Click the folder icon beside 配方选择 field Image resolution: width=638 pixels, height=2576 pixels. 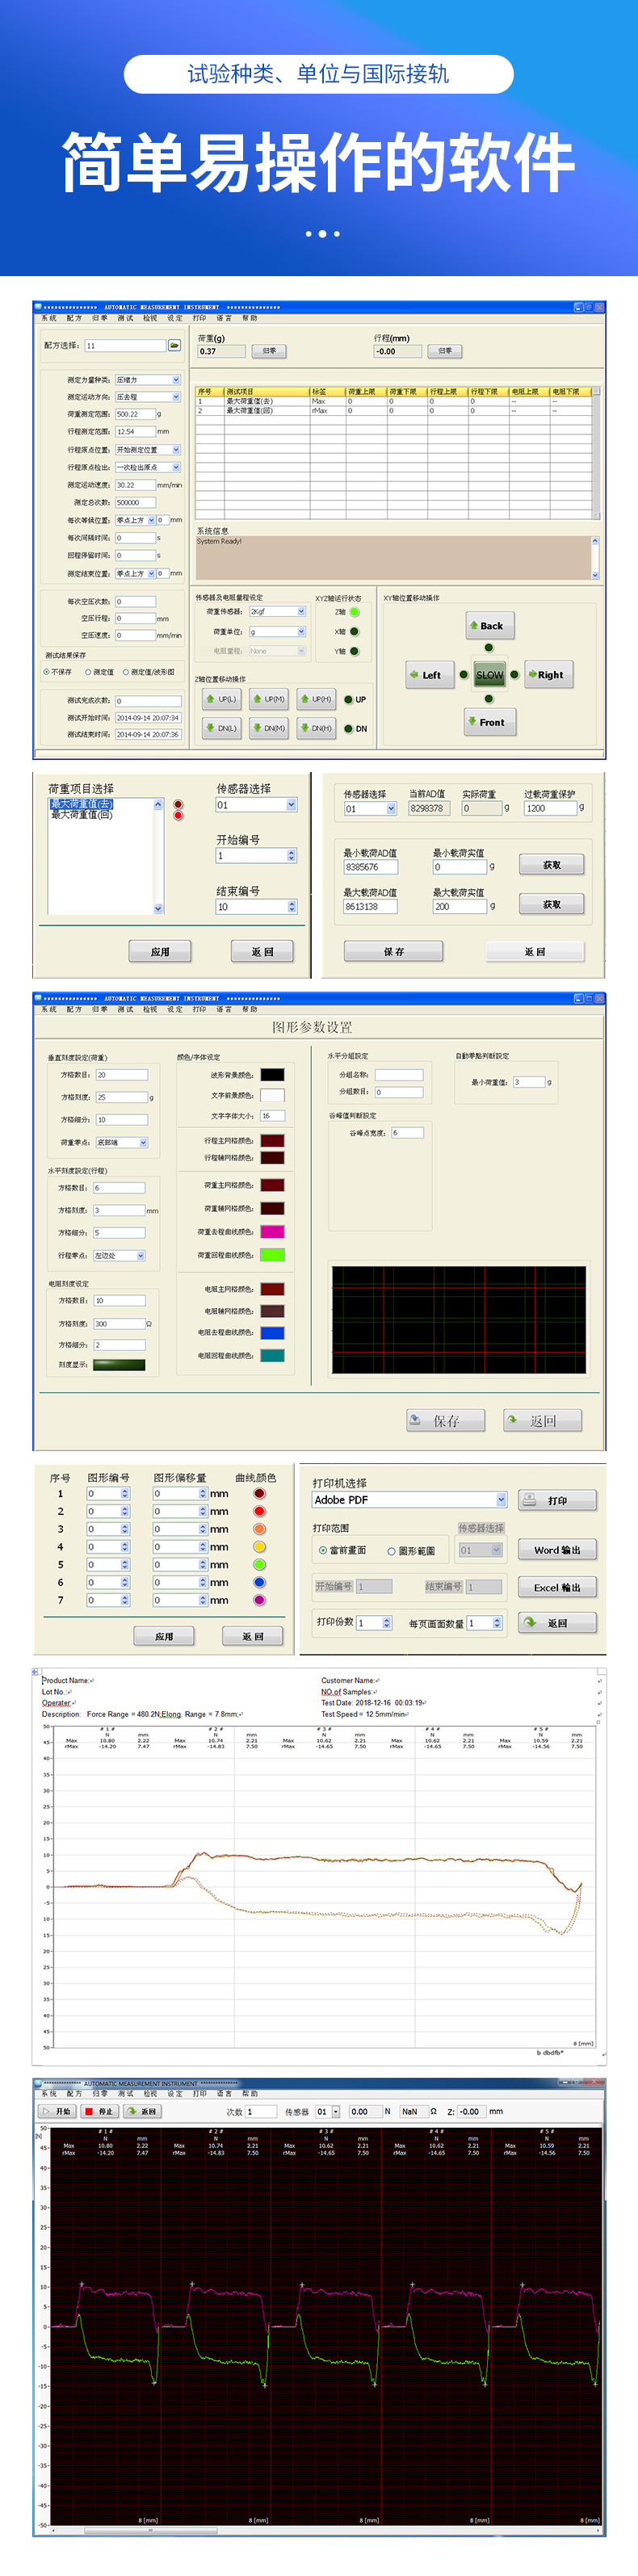[x=174, y=345]
